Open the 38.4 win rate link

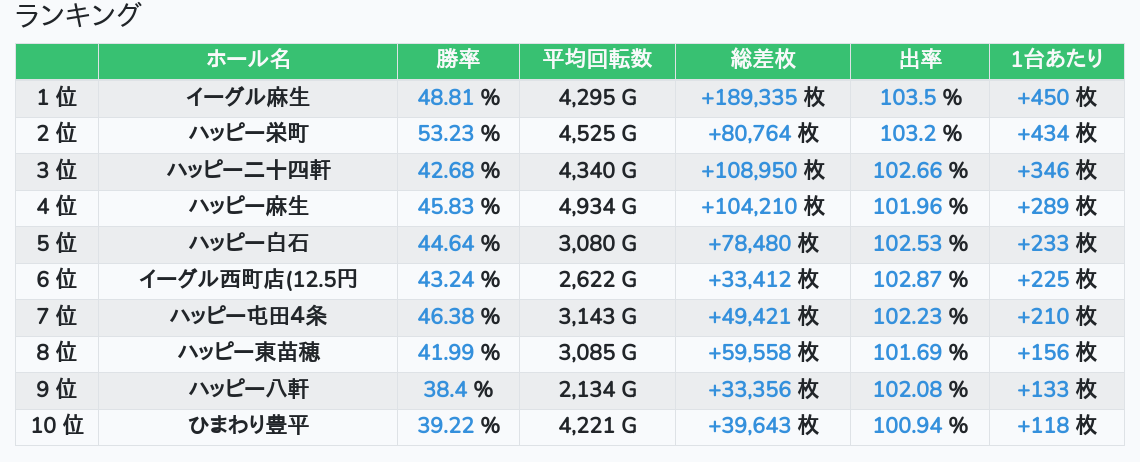click(445, 389)
